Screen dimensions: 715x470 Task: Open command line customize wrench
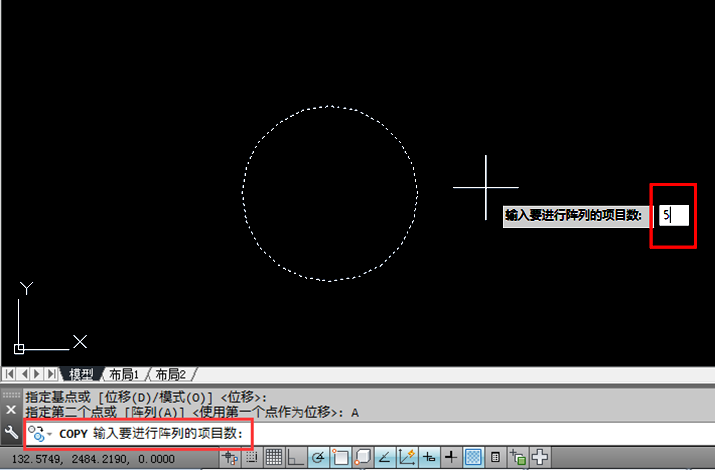pyautogui.click(x=11, y=433)
